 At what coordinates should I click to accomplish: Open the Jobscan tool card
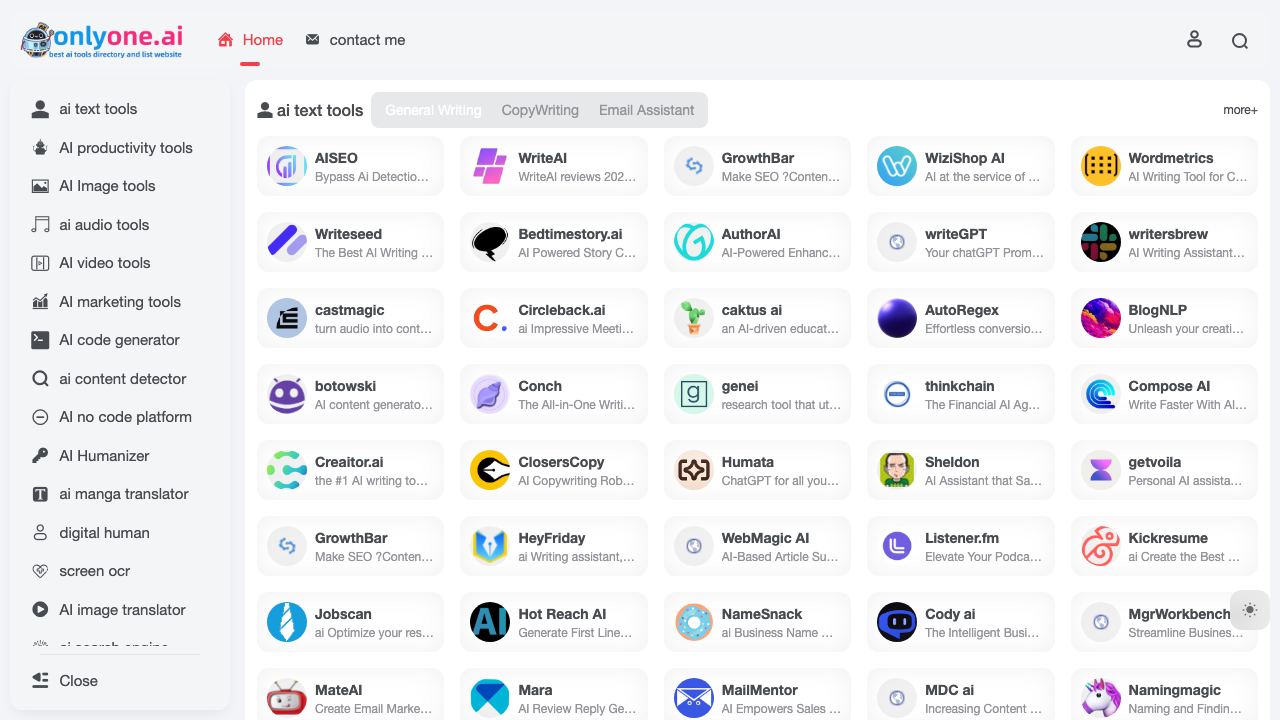[x=351, y=622]
